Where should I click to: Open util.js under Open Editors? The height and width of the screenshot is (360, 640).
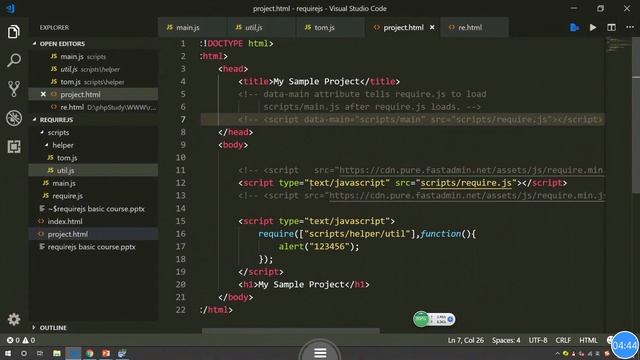93,69
